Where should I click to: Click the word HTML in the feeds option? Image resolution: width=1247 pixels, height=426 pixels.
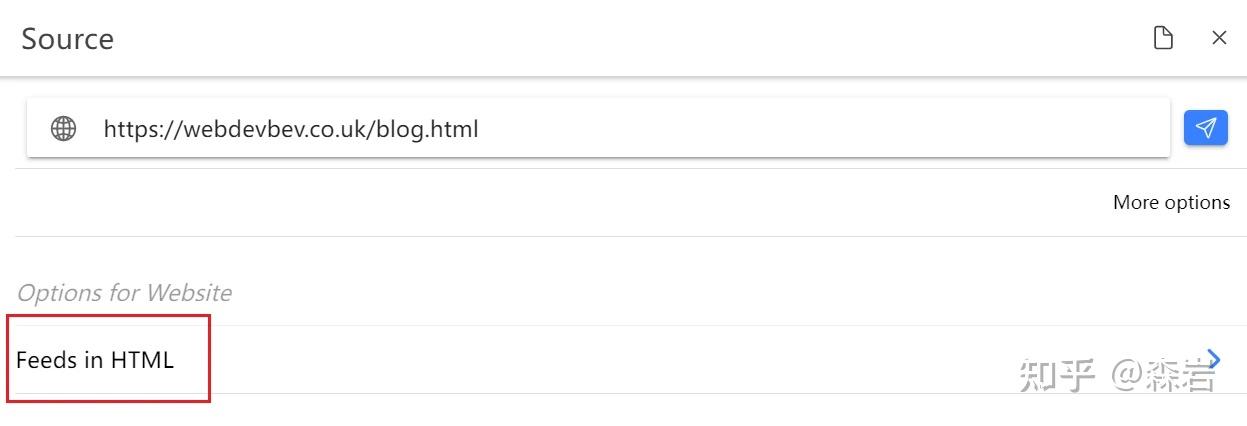pyautogui.click(x=142, y=360)
